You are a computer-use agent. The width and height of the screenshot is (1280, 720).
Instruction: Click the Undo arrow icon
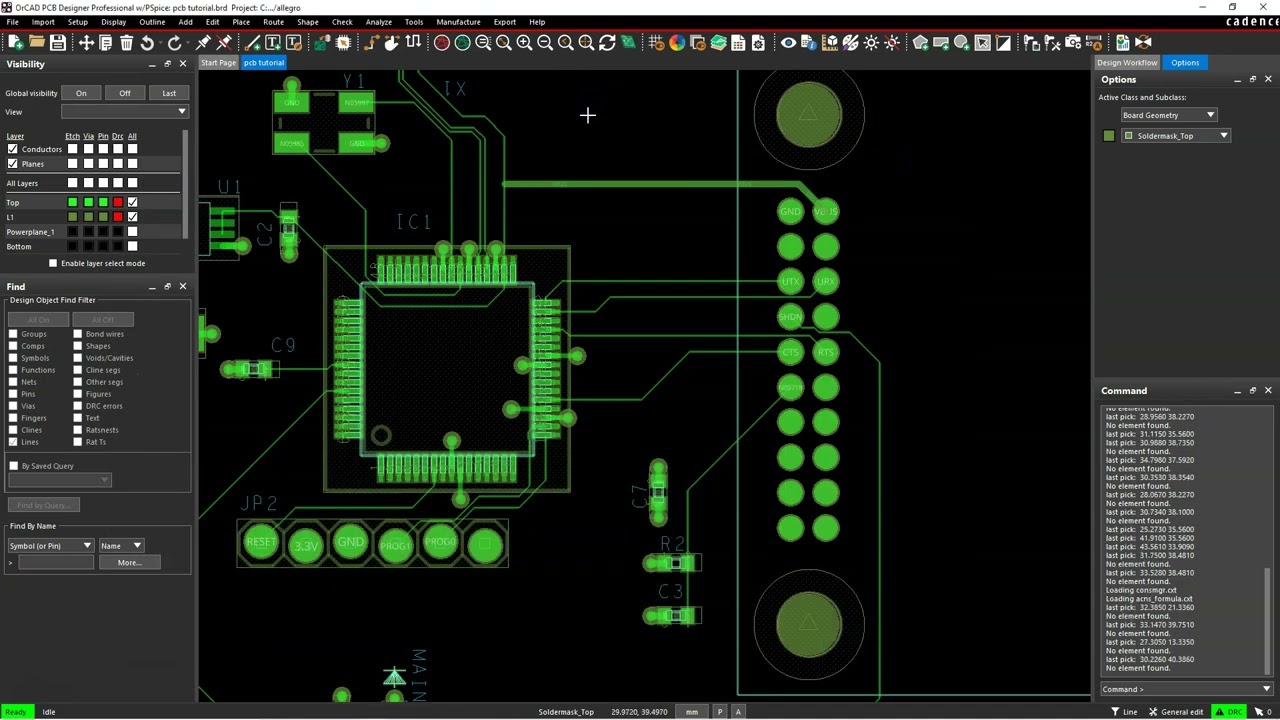[x=147, y=43]
